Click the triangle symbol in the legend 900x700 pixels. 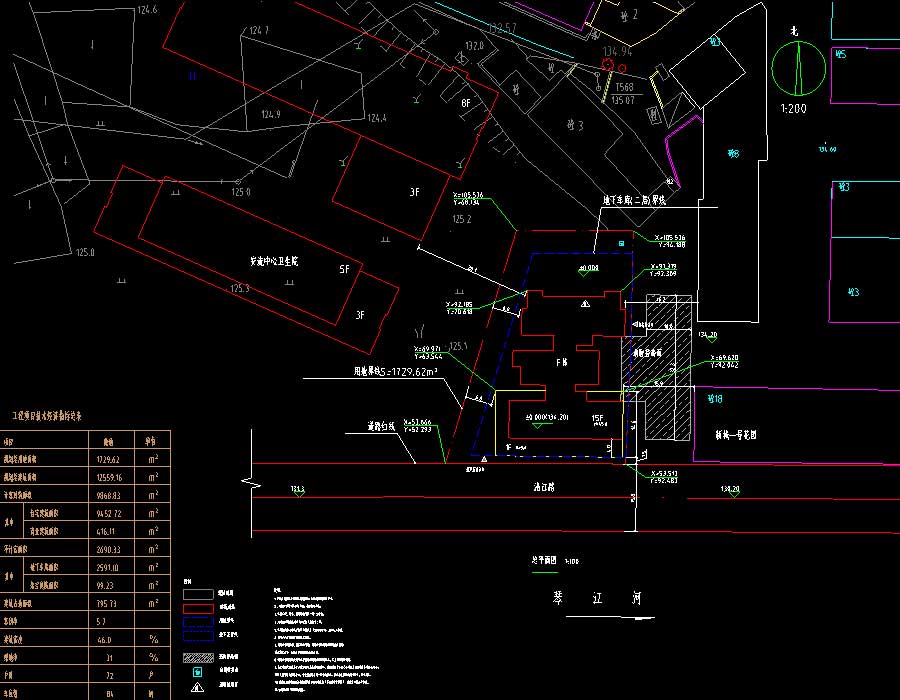point(197,687)
